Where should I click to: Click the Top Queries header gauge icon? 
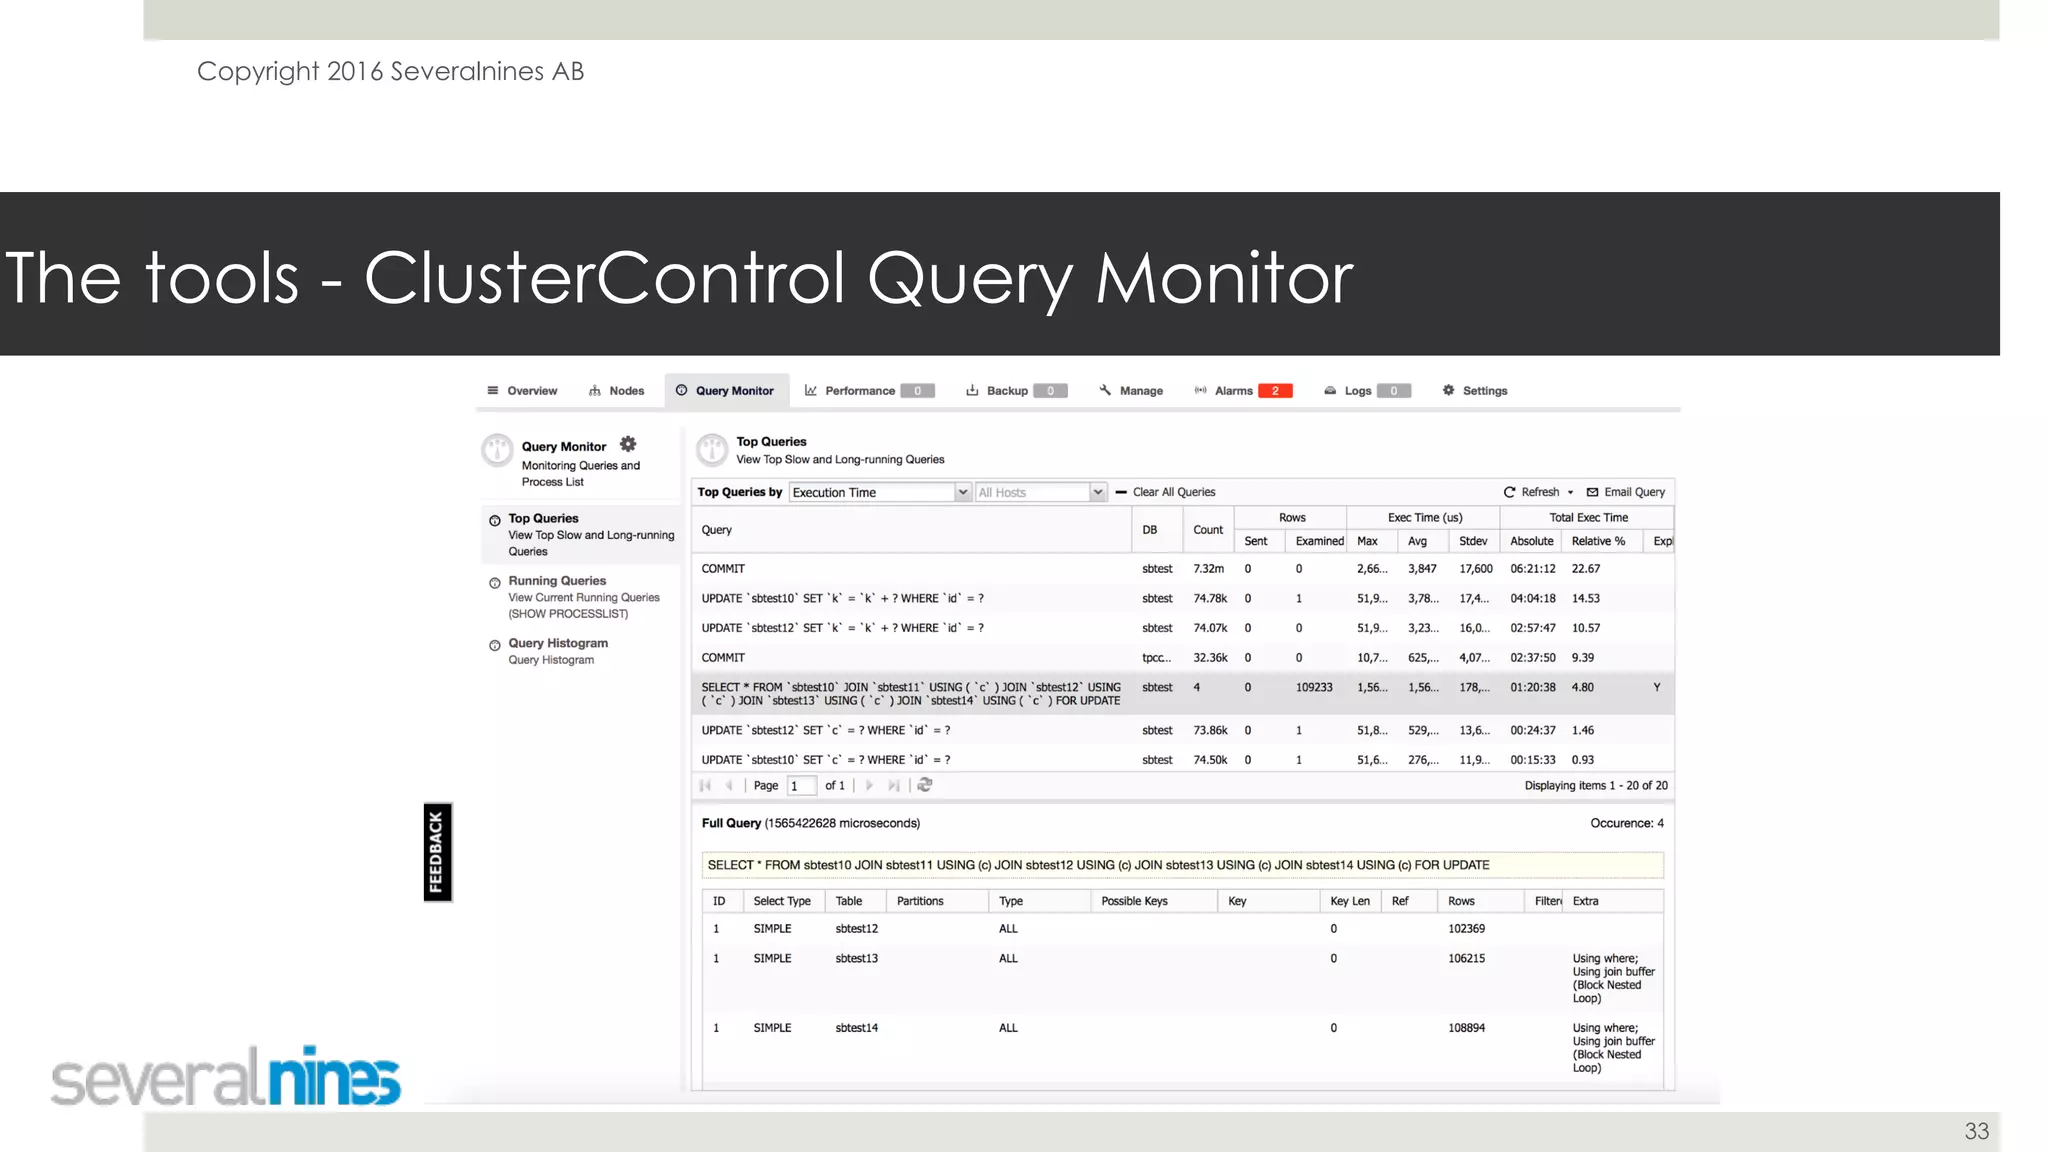point(712,449)
